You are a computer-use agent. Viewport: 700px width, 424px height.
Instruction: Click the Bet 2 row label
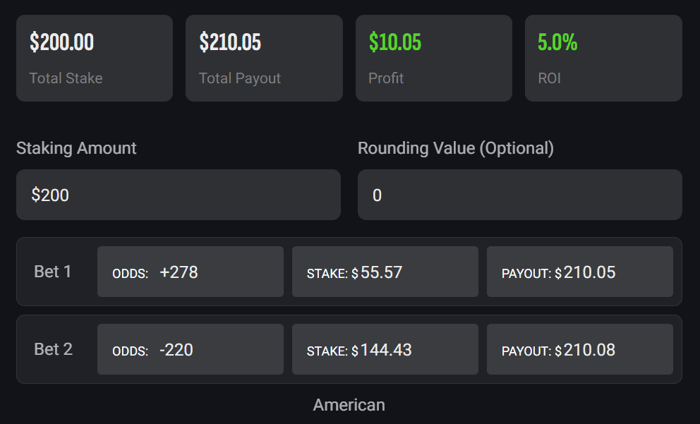[x=53, y=350]
